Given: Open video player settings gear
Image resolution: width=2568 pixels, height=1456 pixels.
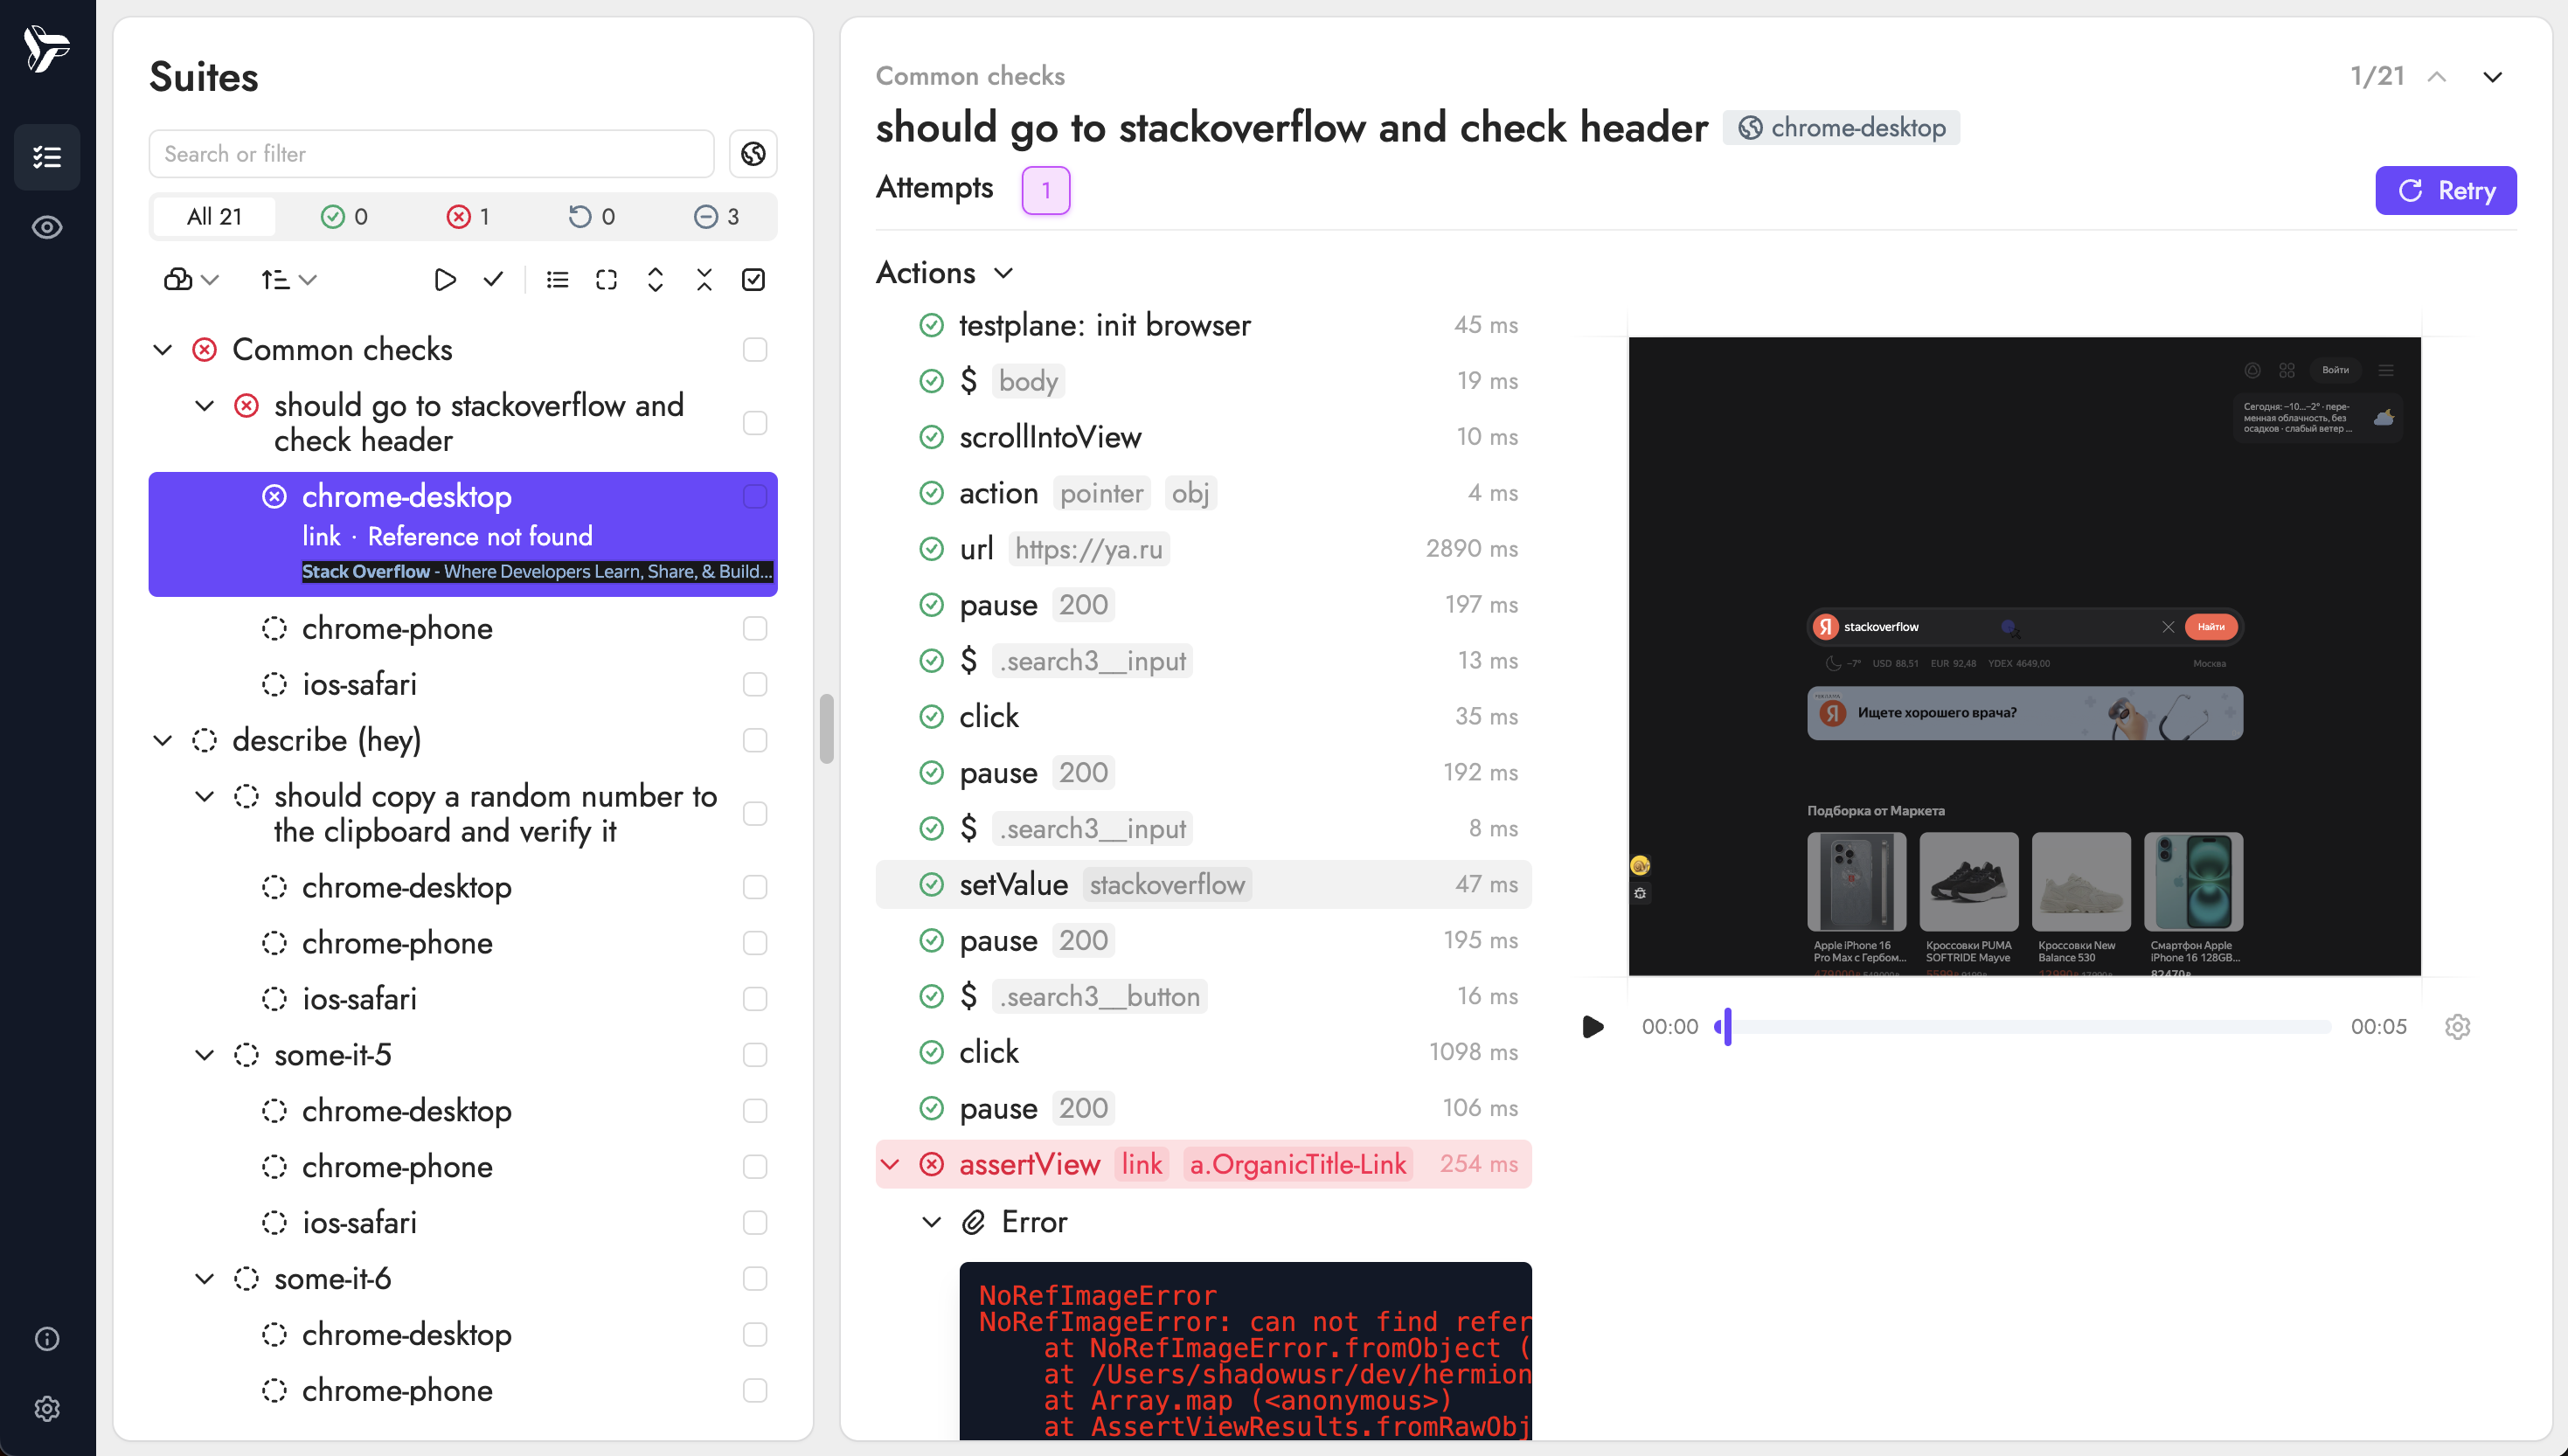Looking at the screenshot, I should tap(2457, 1027).
